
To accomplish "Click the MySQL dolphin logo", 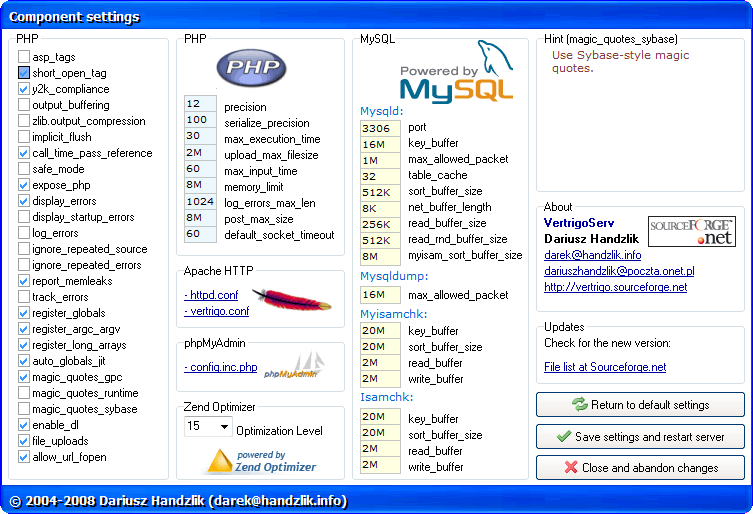I will 456,73.
